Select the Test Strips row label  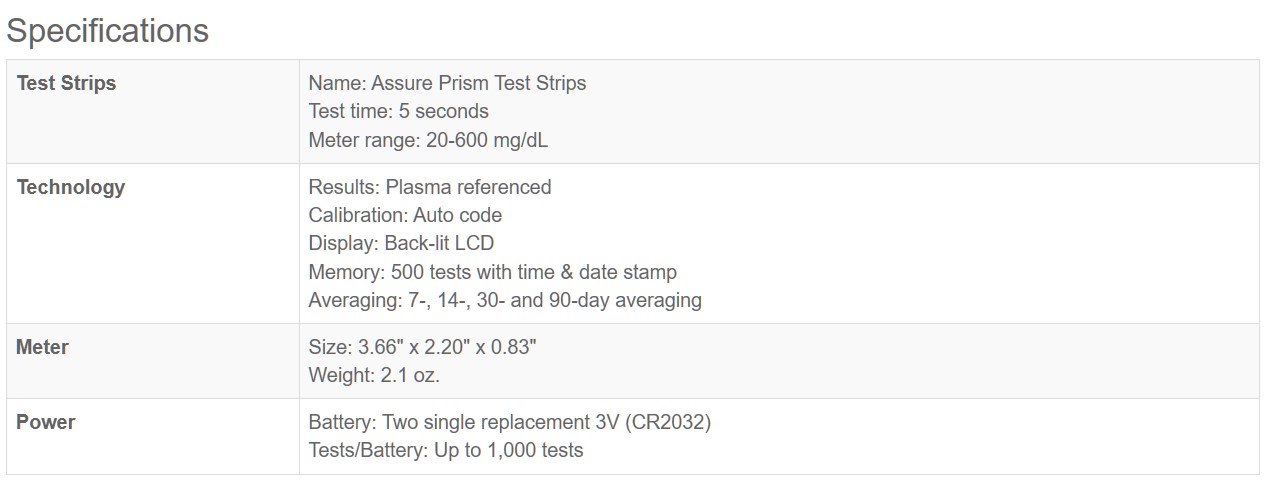(x=66, y=83)
